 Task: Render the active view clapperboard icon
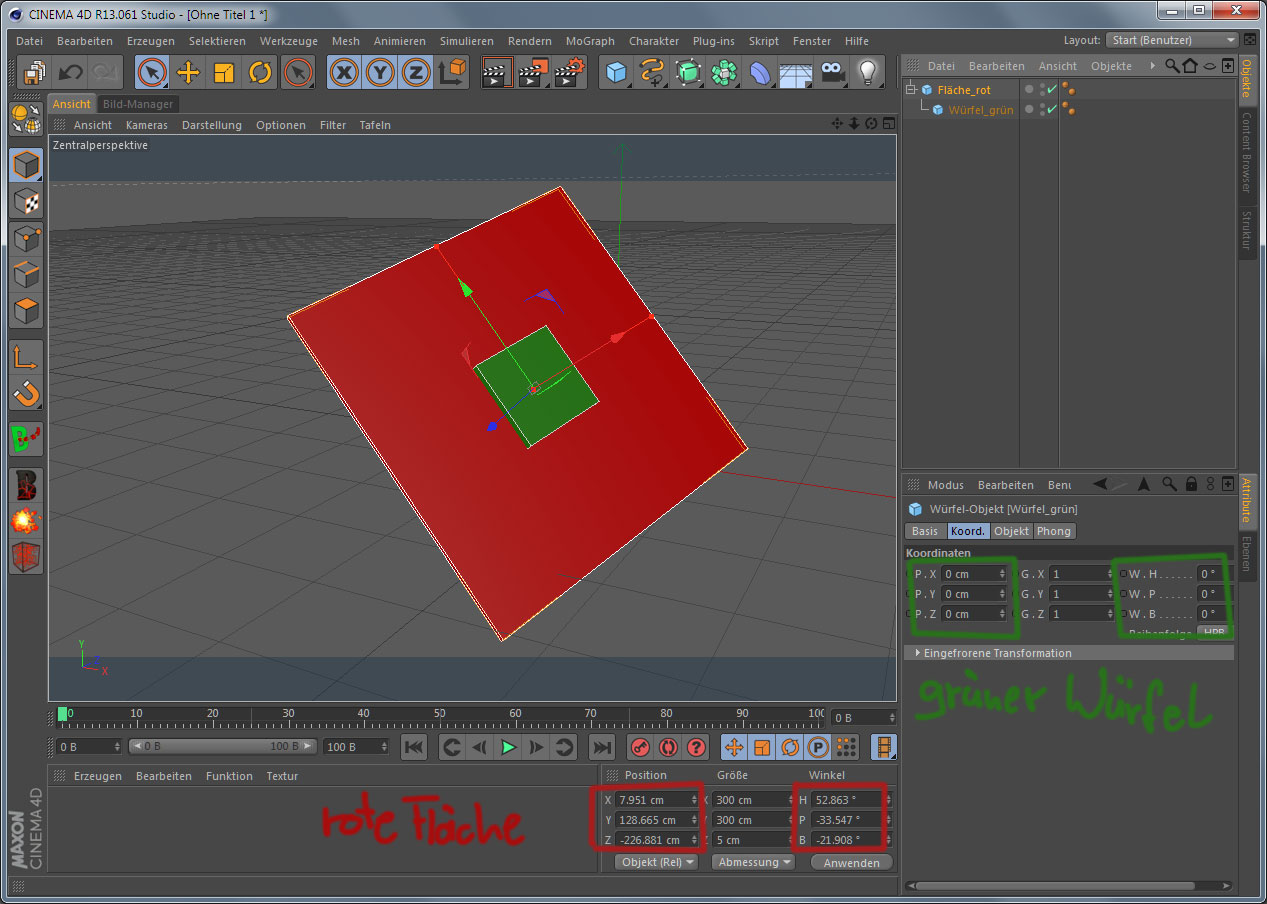coord(496,72)
